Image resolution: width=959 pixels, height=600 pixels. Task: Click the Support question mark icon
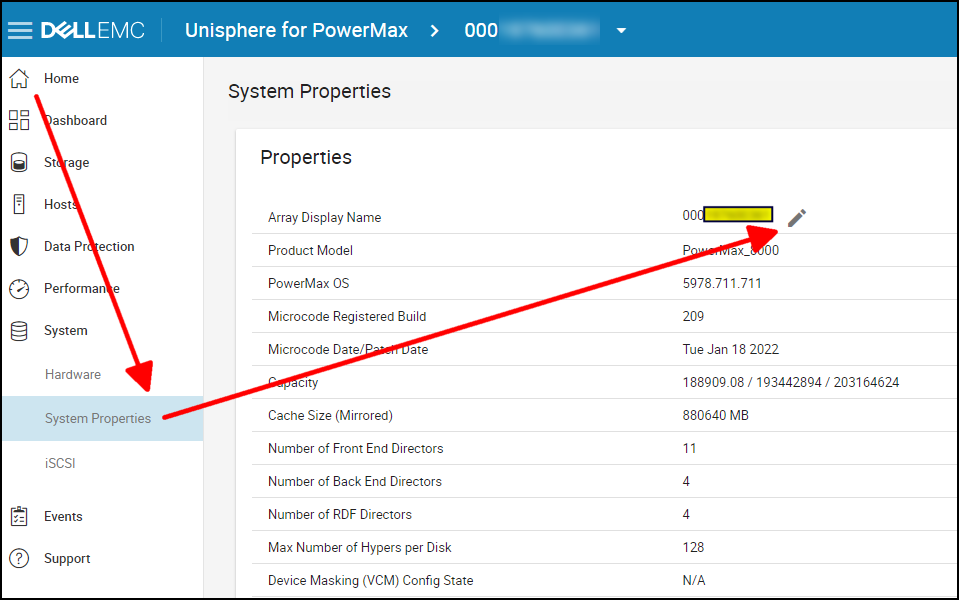[18, 558]
